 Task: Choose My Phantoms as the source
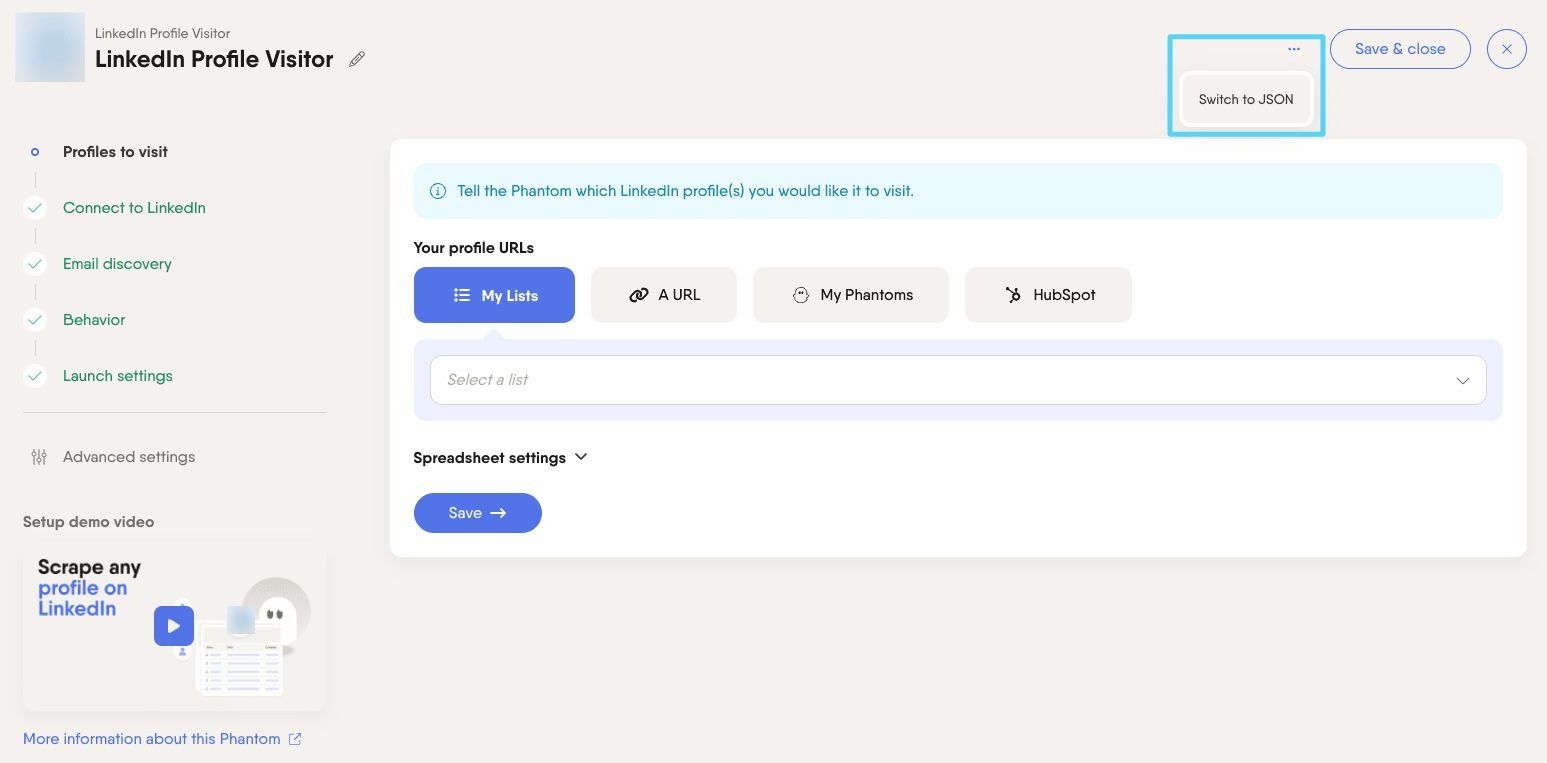tap(851, 295)
